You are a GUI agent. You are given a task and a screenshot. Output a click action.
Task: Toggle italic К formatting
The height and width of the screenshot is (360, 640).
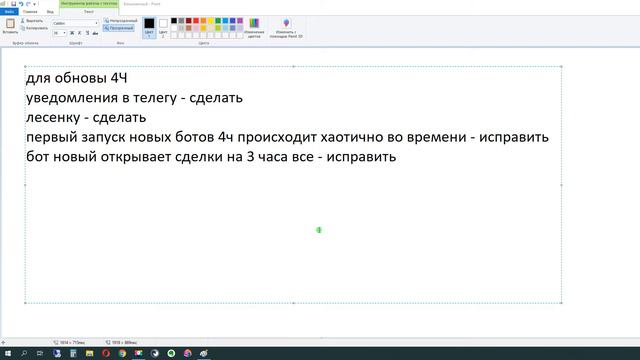[80, 33]
